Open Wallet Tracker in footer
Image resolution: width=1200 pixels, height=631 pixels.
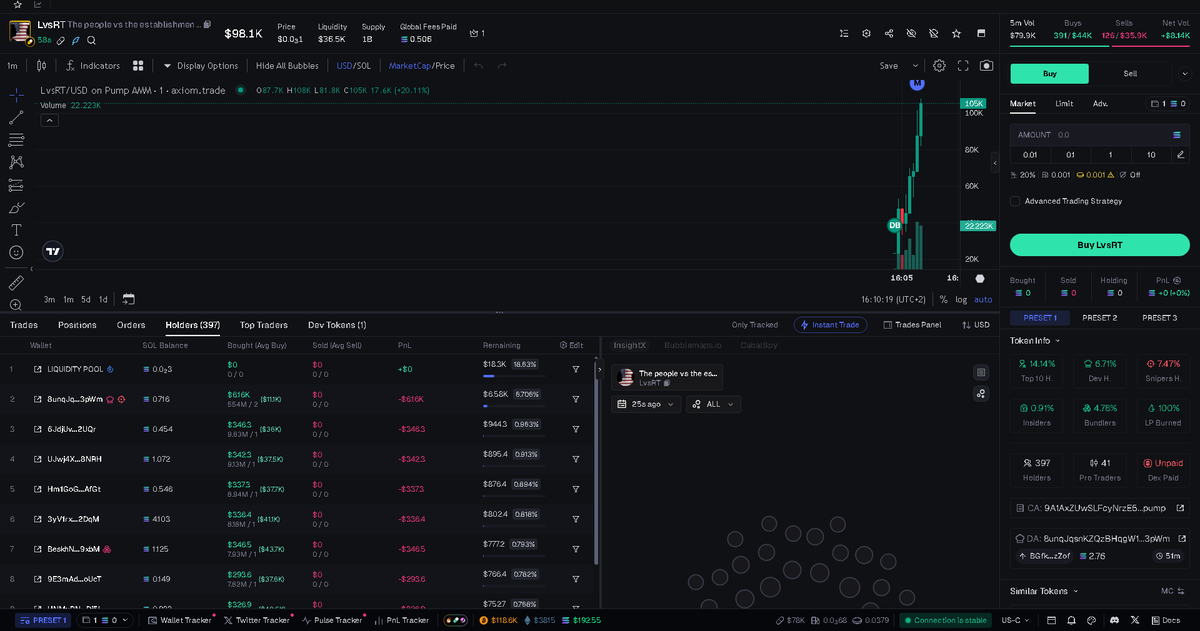click(x=179, y=620)
